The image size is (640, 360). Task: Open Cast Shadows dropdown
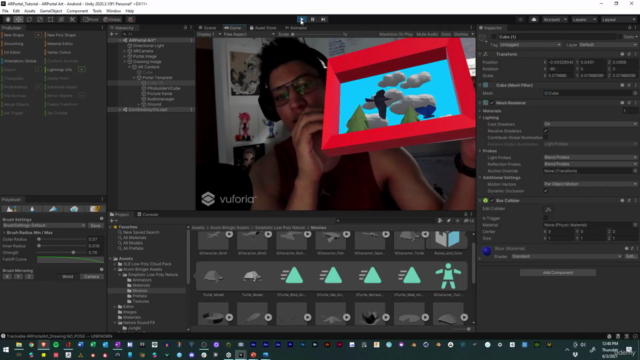pyautogui.click(x=590, y=124)
